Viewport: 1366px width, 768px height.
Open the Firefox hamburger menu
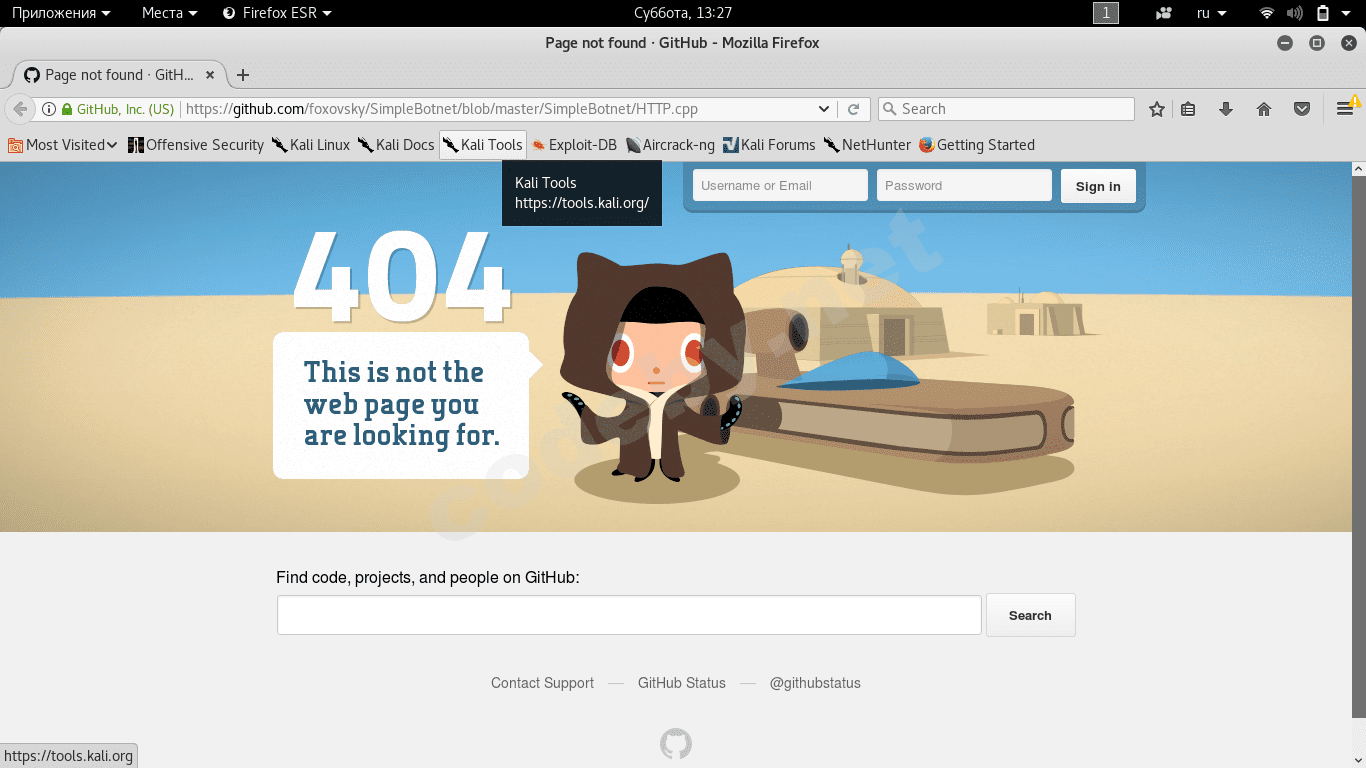[1346, 109]
